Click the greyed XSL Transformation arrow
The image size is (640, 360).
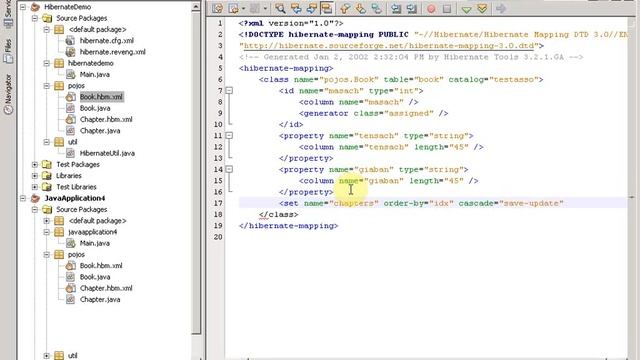coord(501,9)
